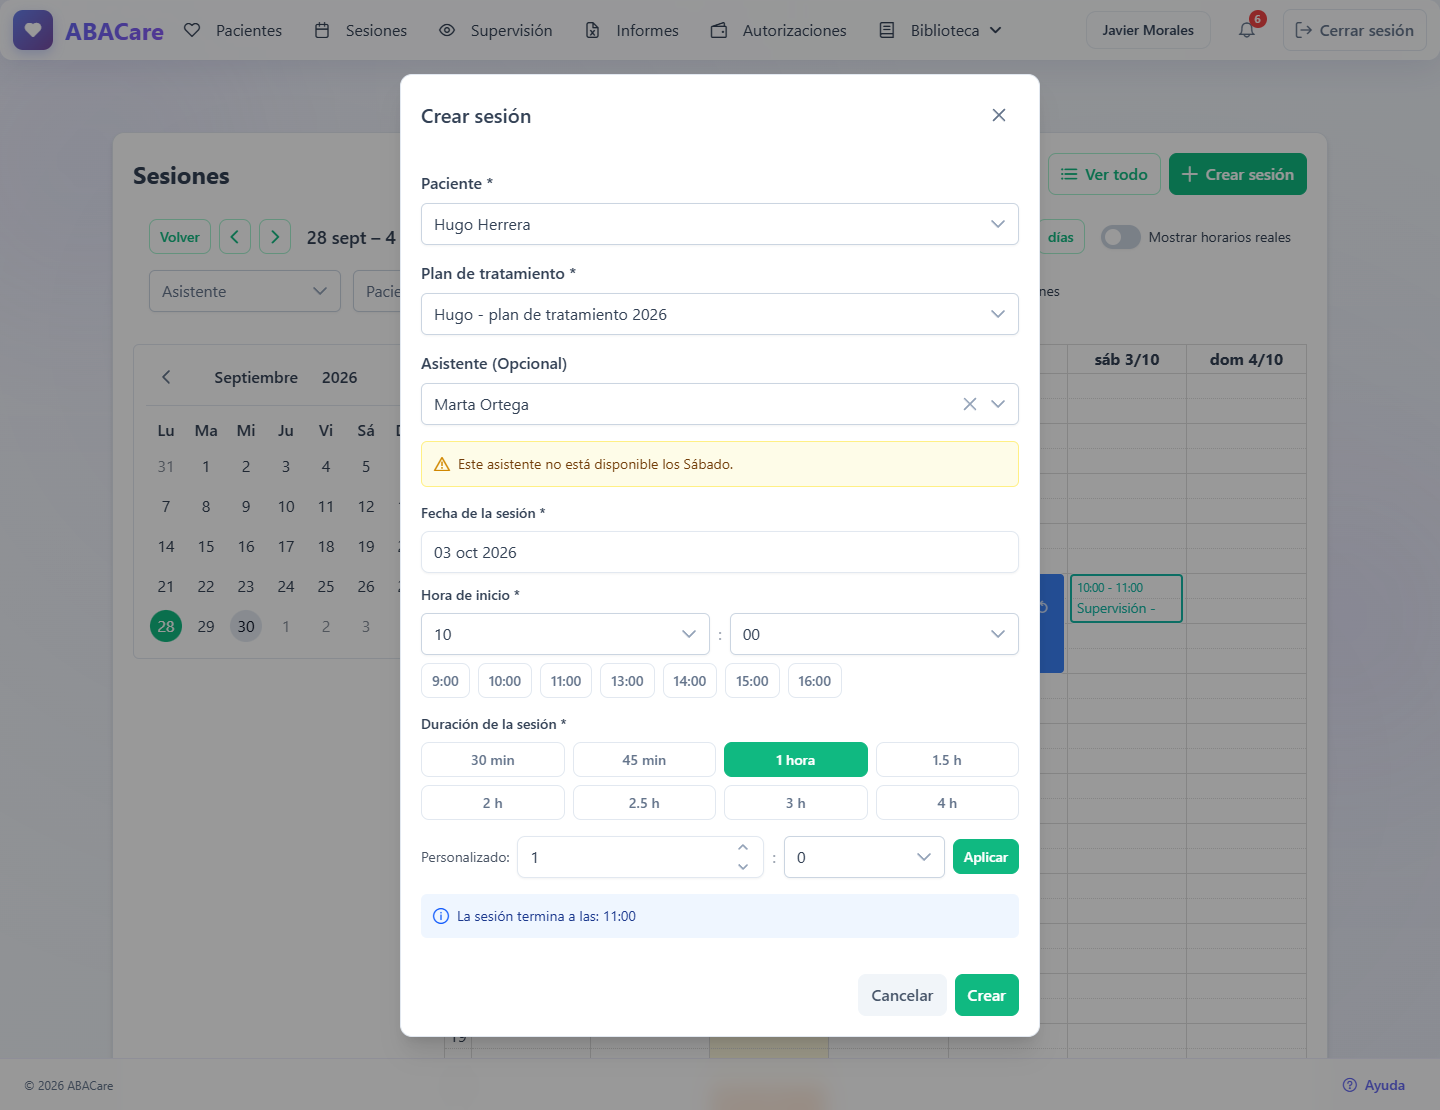This screenshot has width=1440, height=1110.
Task: Go to previous week with left chevron
Action: click(235, 237)
